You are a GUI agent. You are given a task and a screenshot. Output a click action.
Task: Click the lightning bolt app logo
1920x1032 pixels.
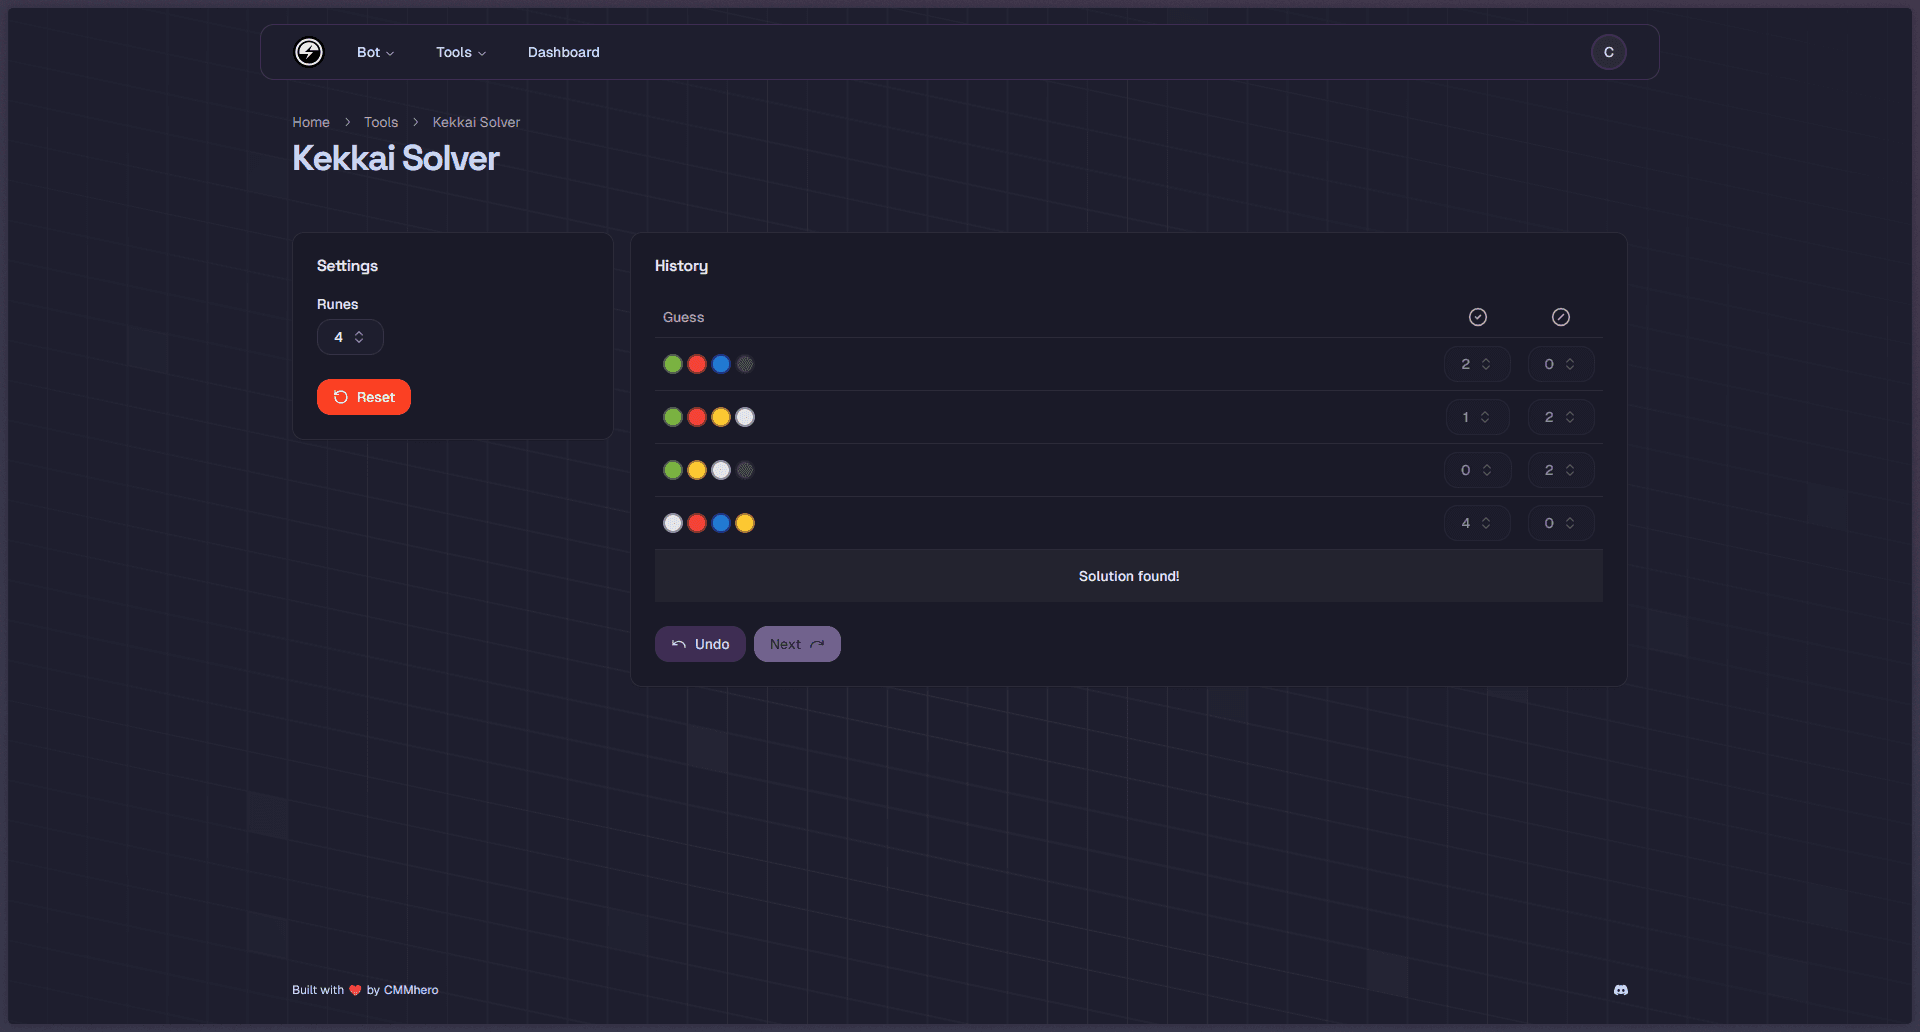[x=308, y=52]
